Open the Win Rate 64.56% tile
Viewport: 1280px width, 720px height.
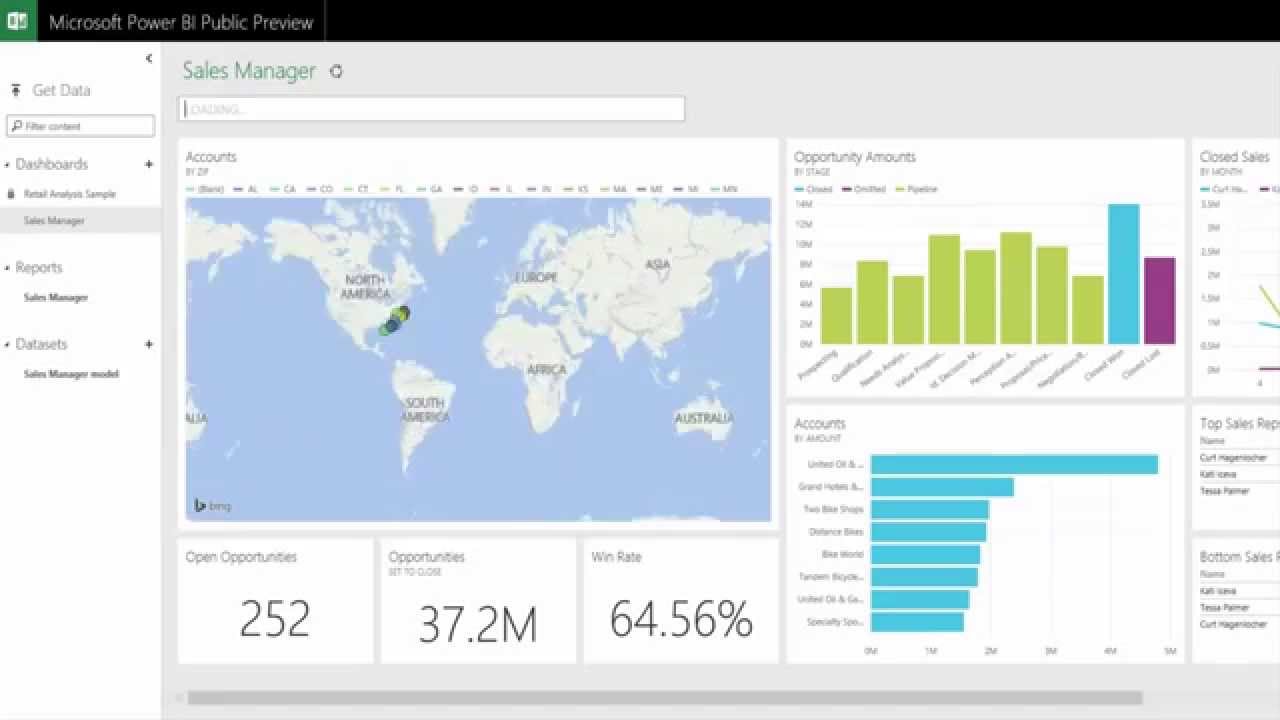point(681,601)
